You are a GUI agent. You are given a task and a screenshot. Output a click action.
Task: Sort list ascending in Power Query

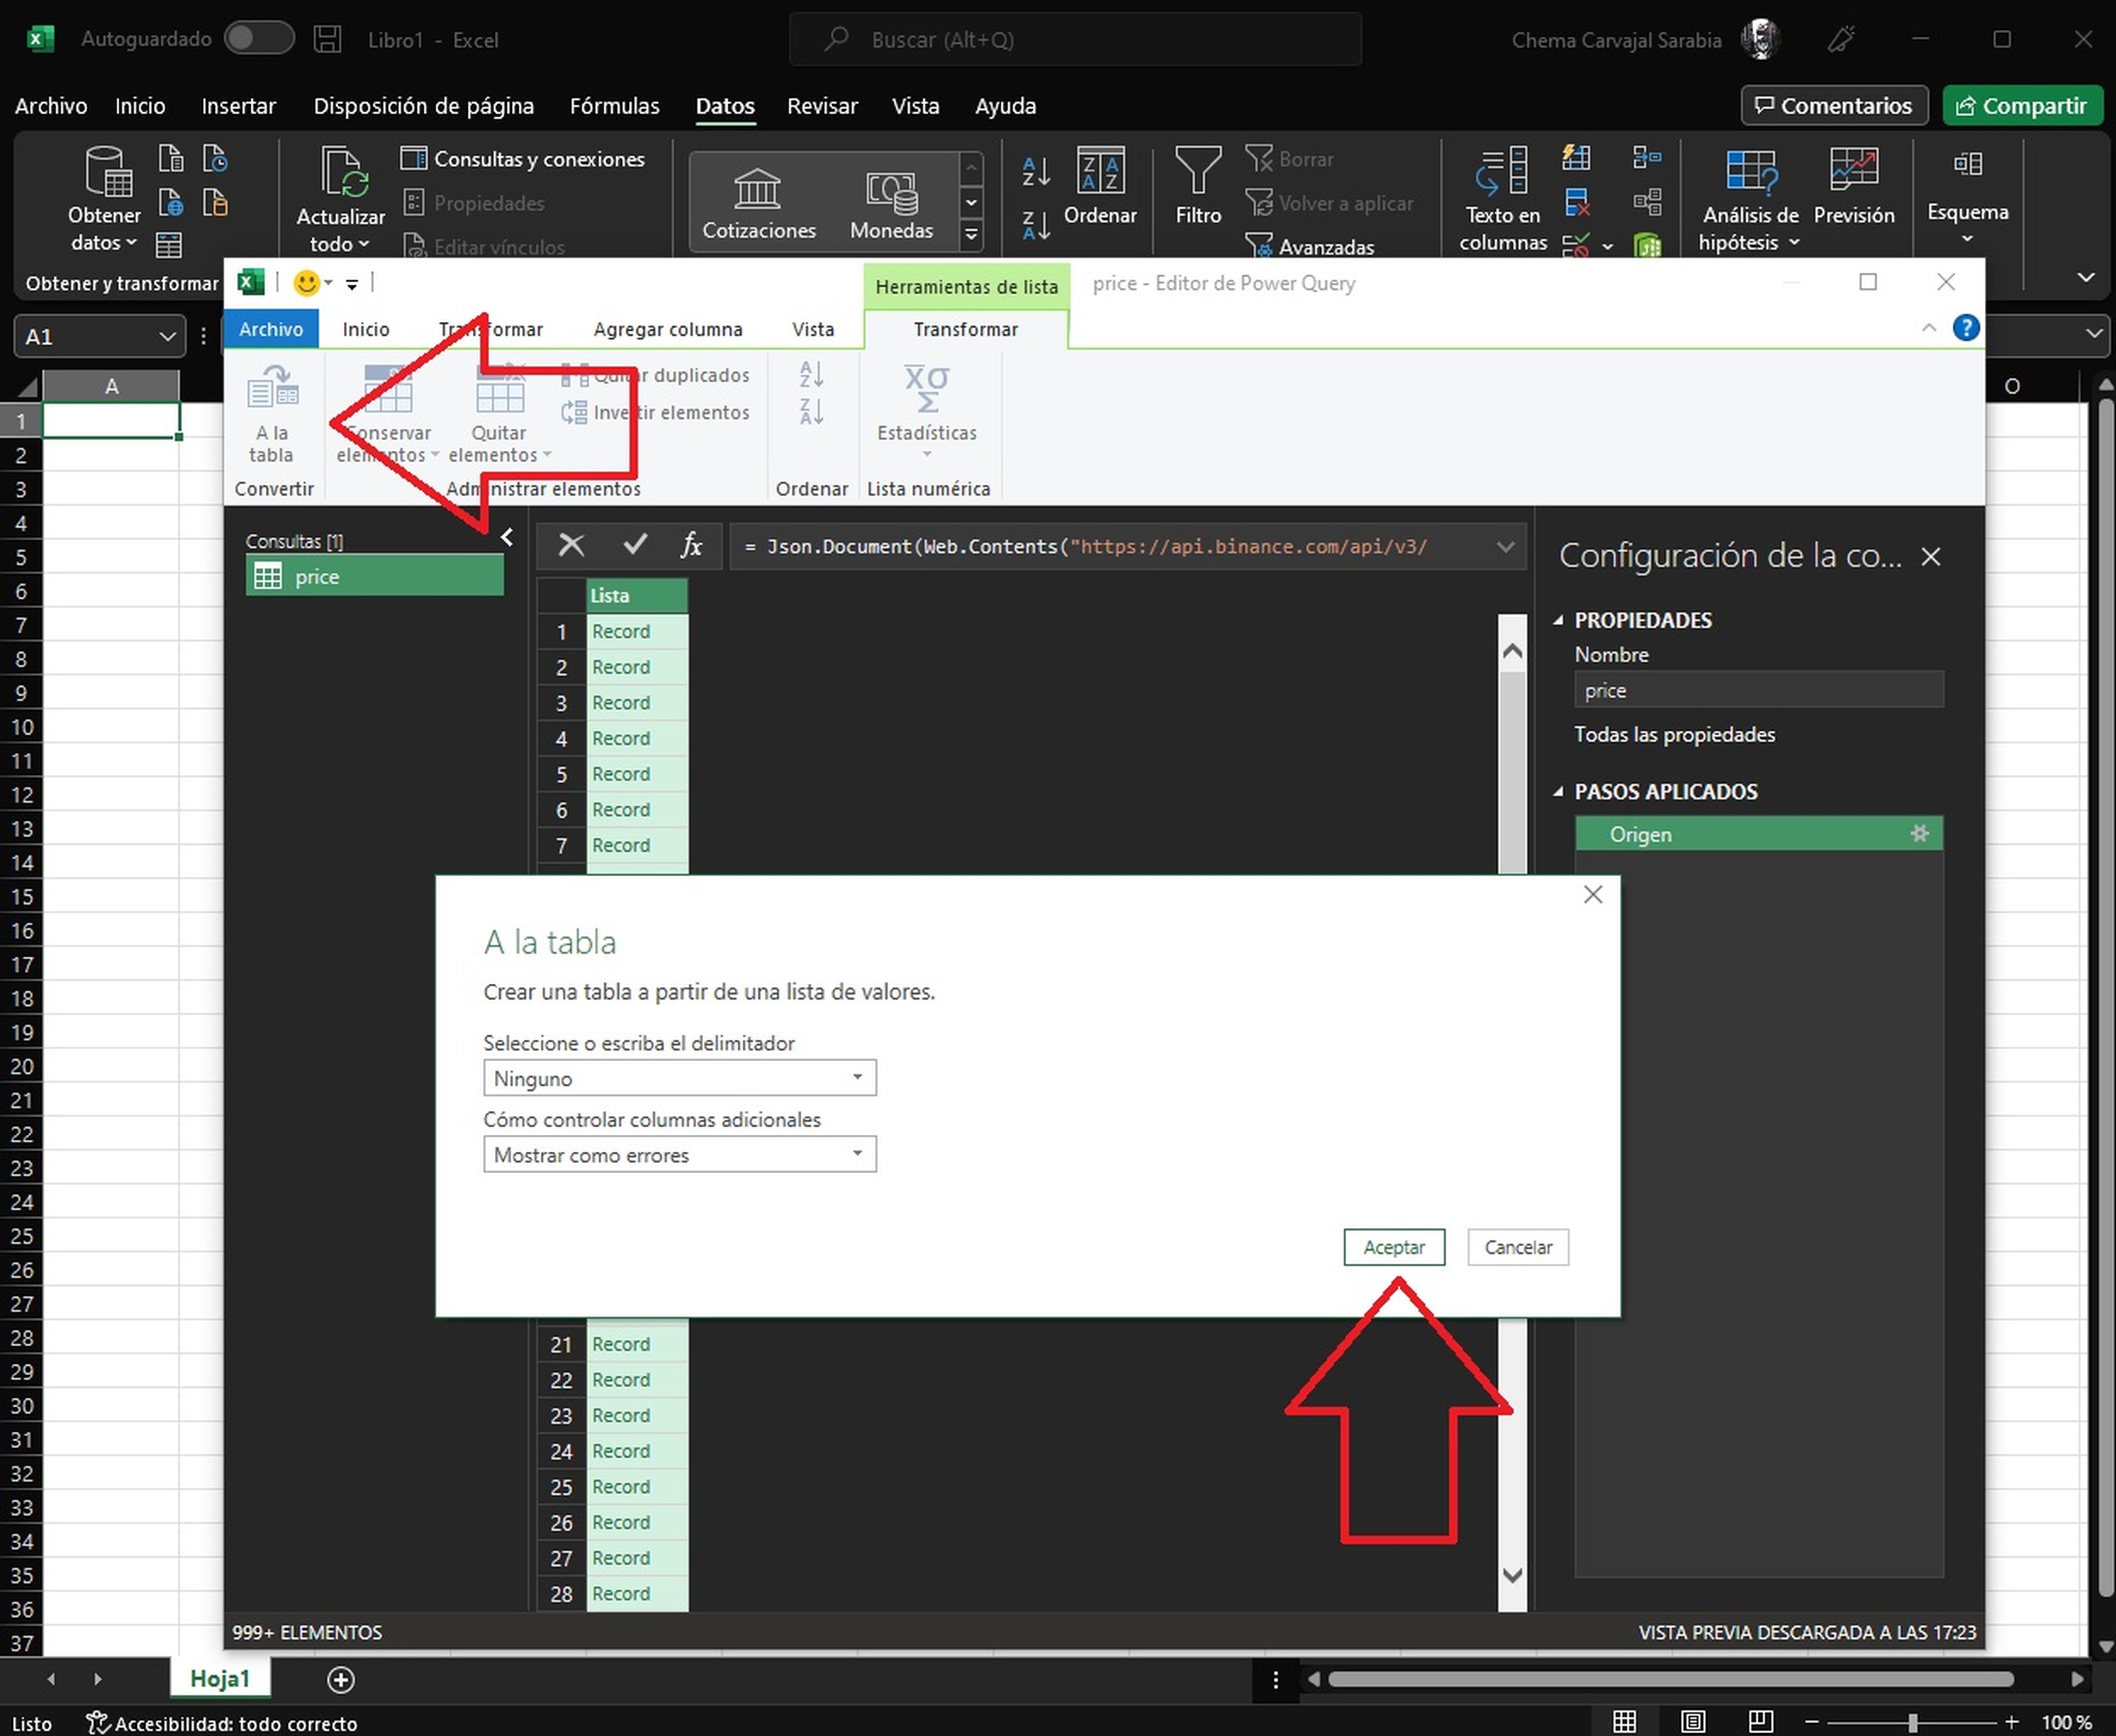[811, 375]
